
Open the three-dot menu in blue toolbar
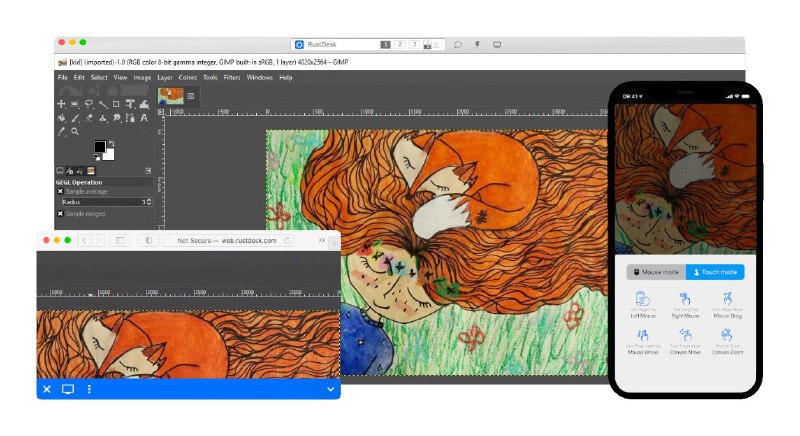click(x=89, y=389)
